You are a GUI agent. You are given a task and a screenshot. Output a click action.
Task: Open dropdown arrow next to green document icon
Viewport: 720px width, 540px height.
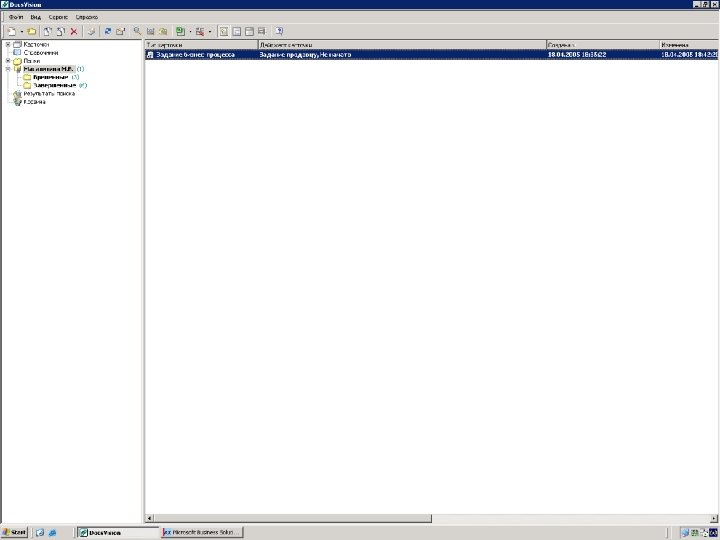coord(190,31)
